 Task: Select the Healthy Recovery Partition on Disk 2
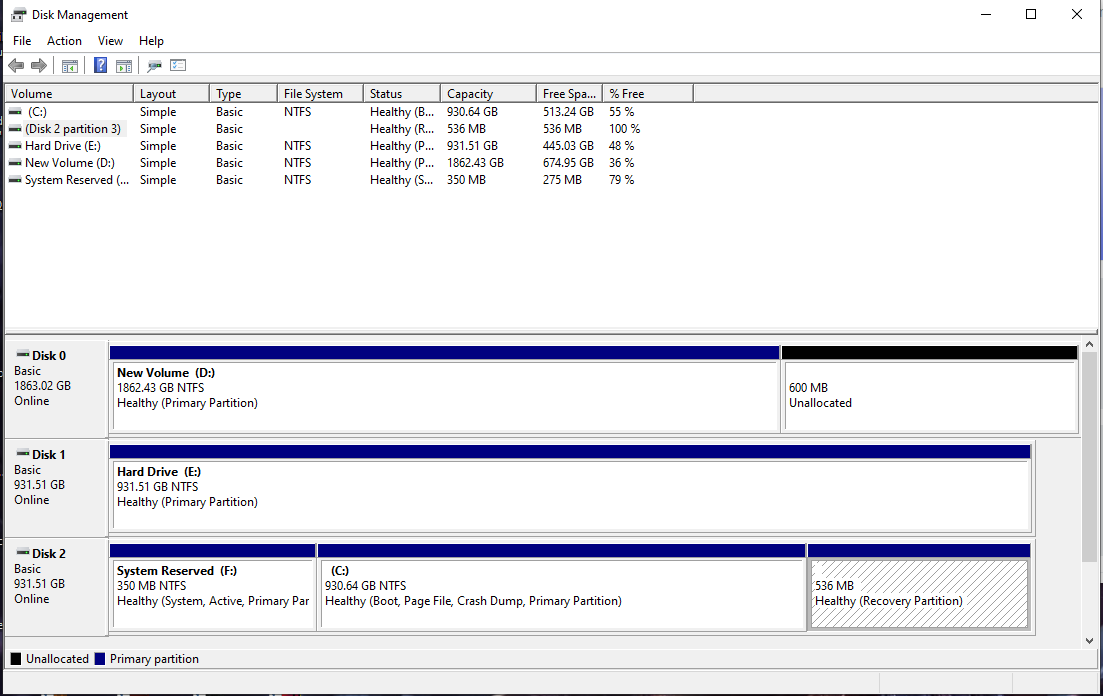click(x=918, y=590)
